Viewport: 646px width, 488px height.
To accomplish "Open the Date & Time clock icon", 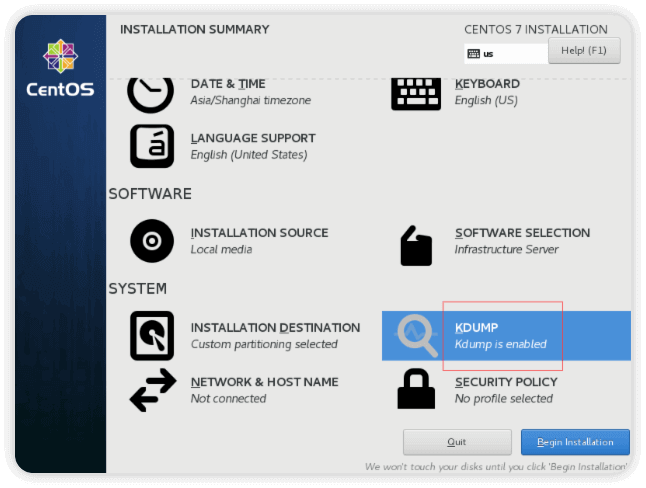I will [150, 95].
